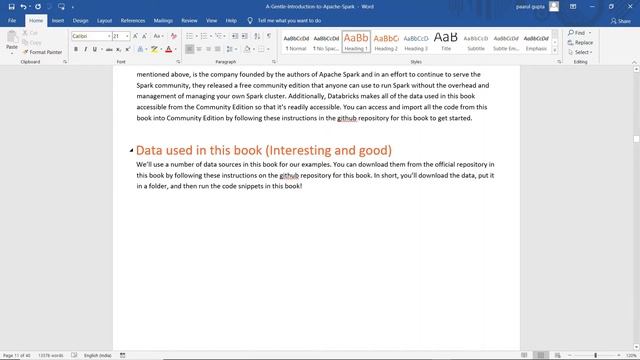Screen dimensions: 640x360
Task: Apply Normal style
Action: pos(296,42)
